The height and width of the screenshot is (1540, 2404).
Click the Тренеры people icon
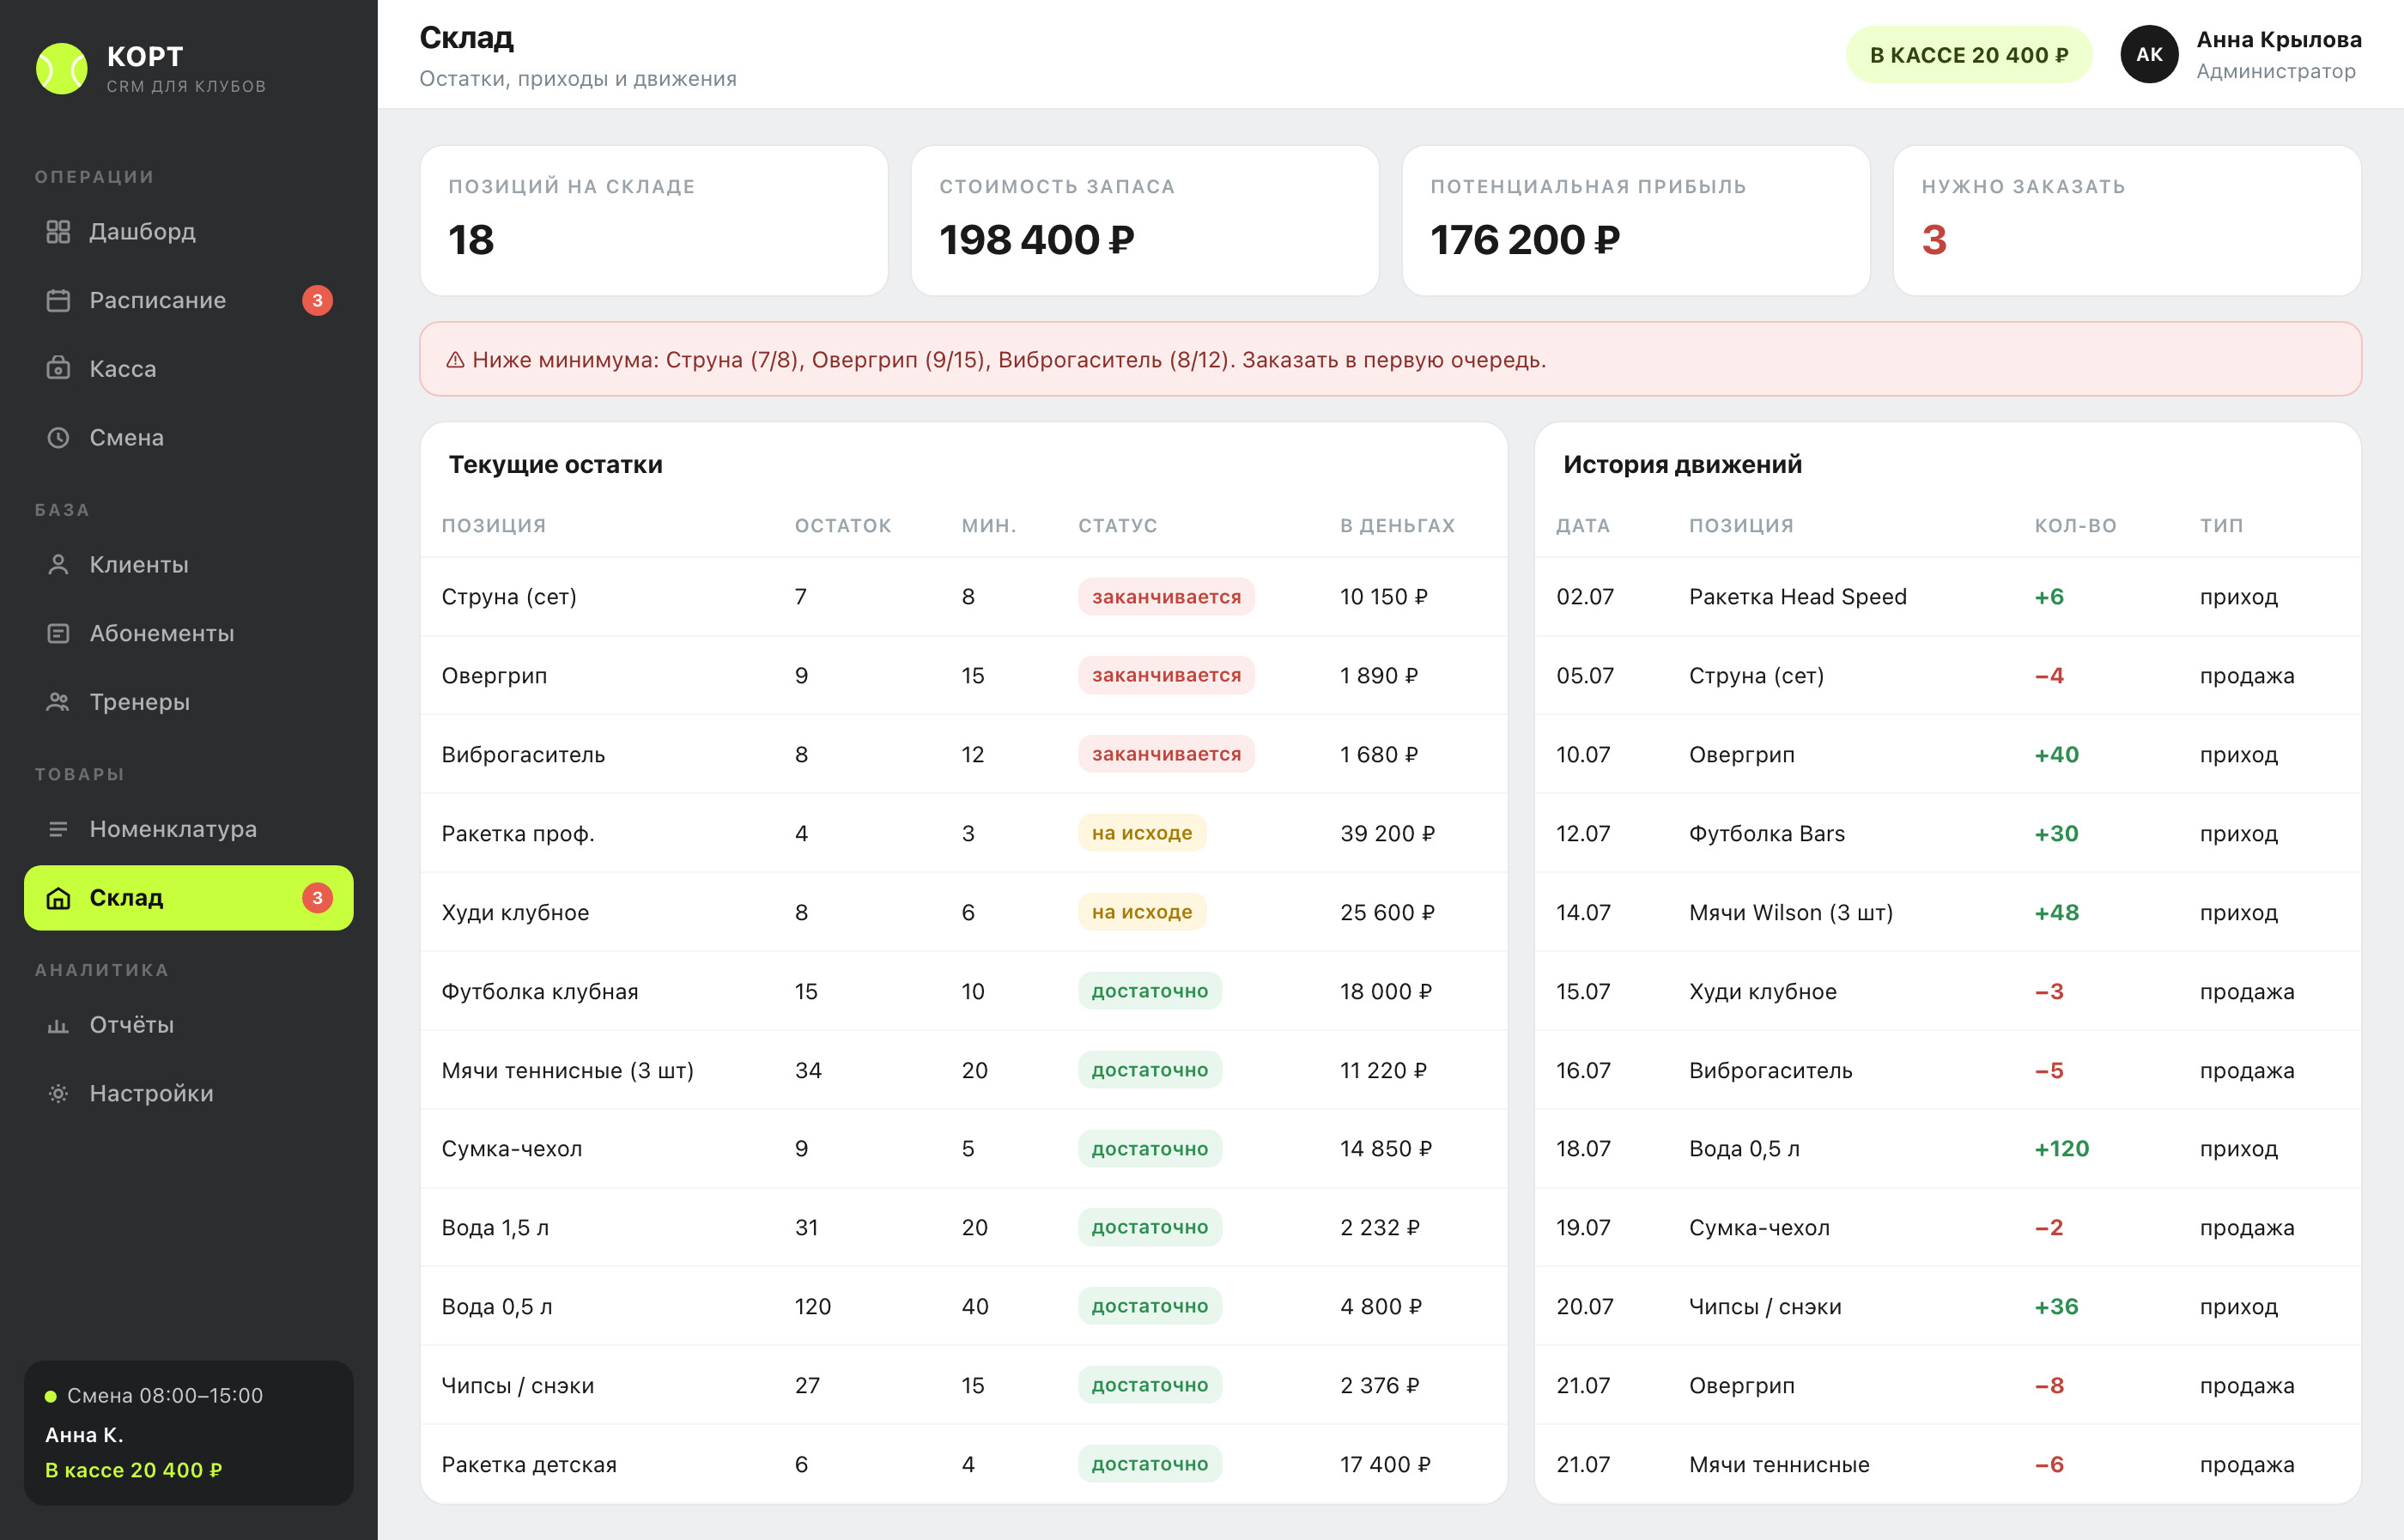(x=58, y=702)
